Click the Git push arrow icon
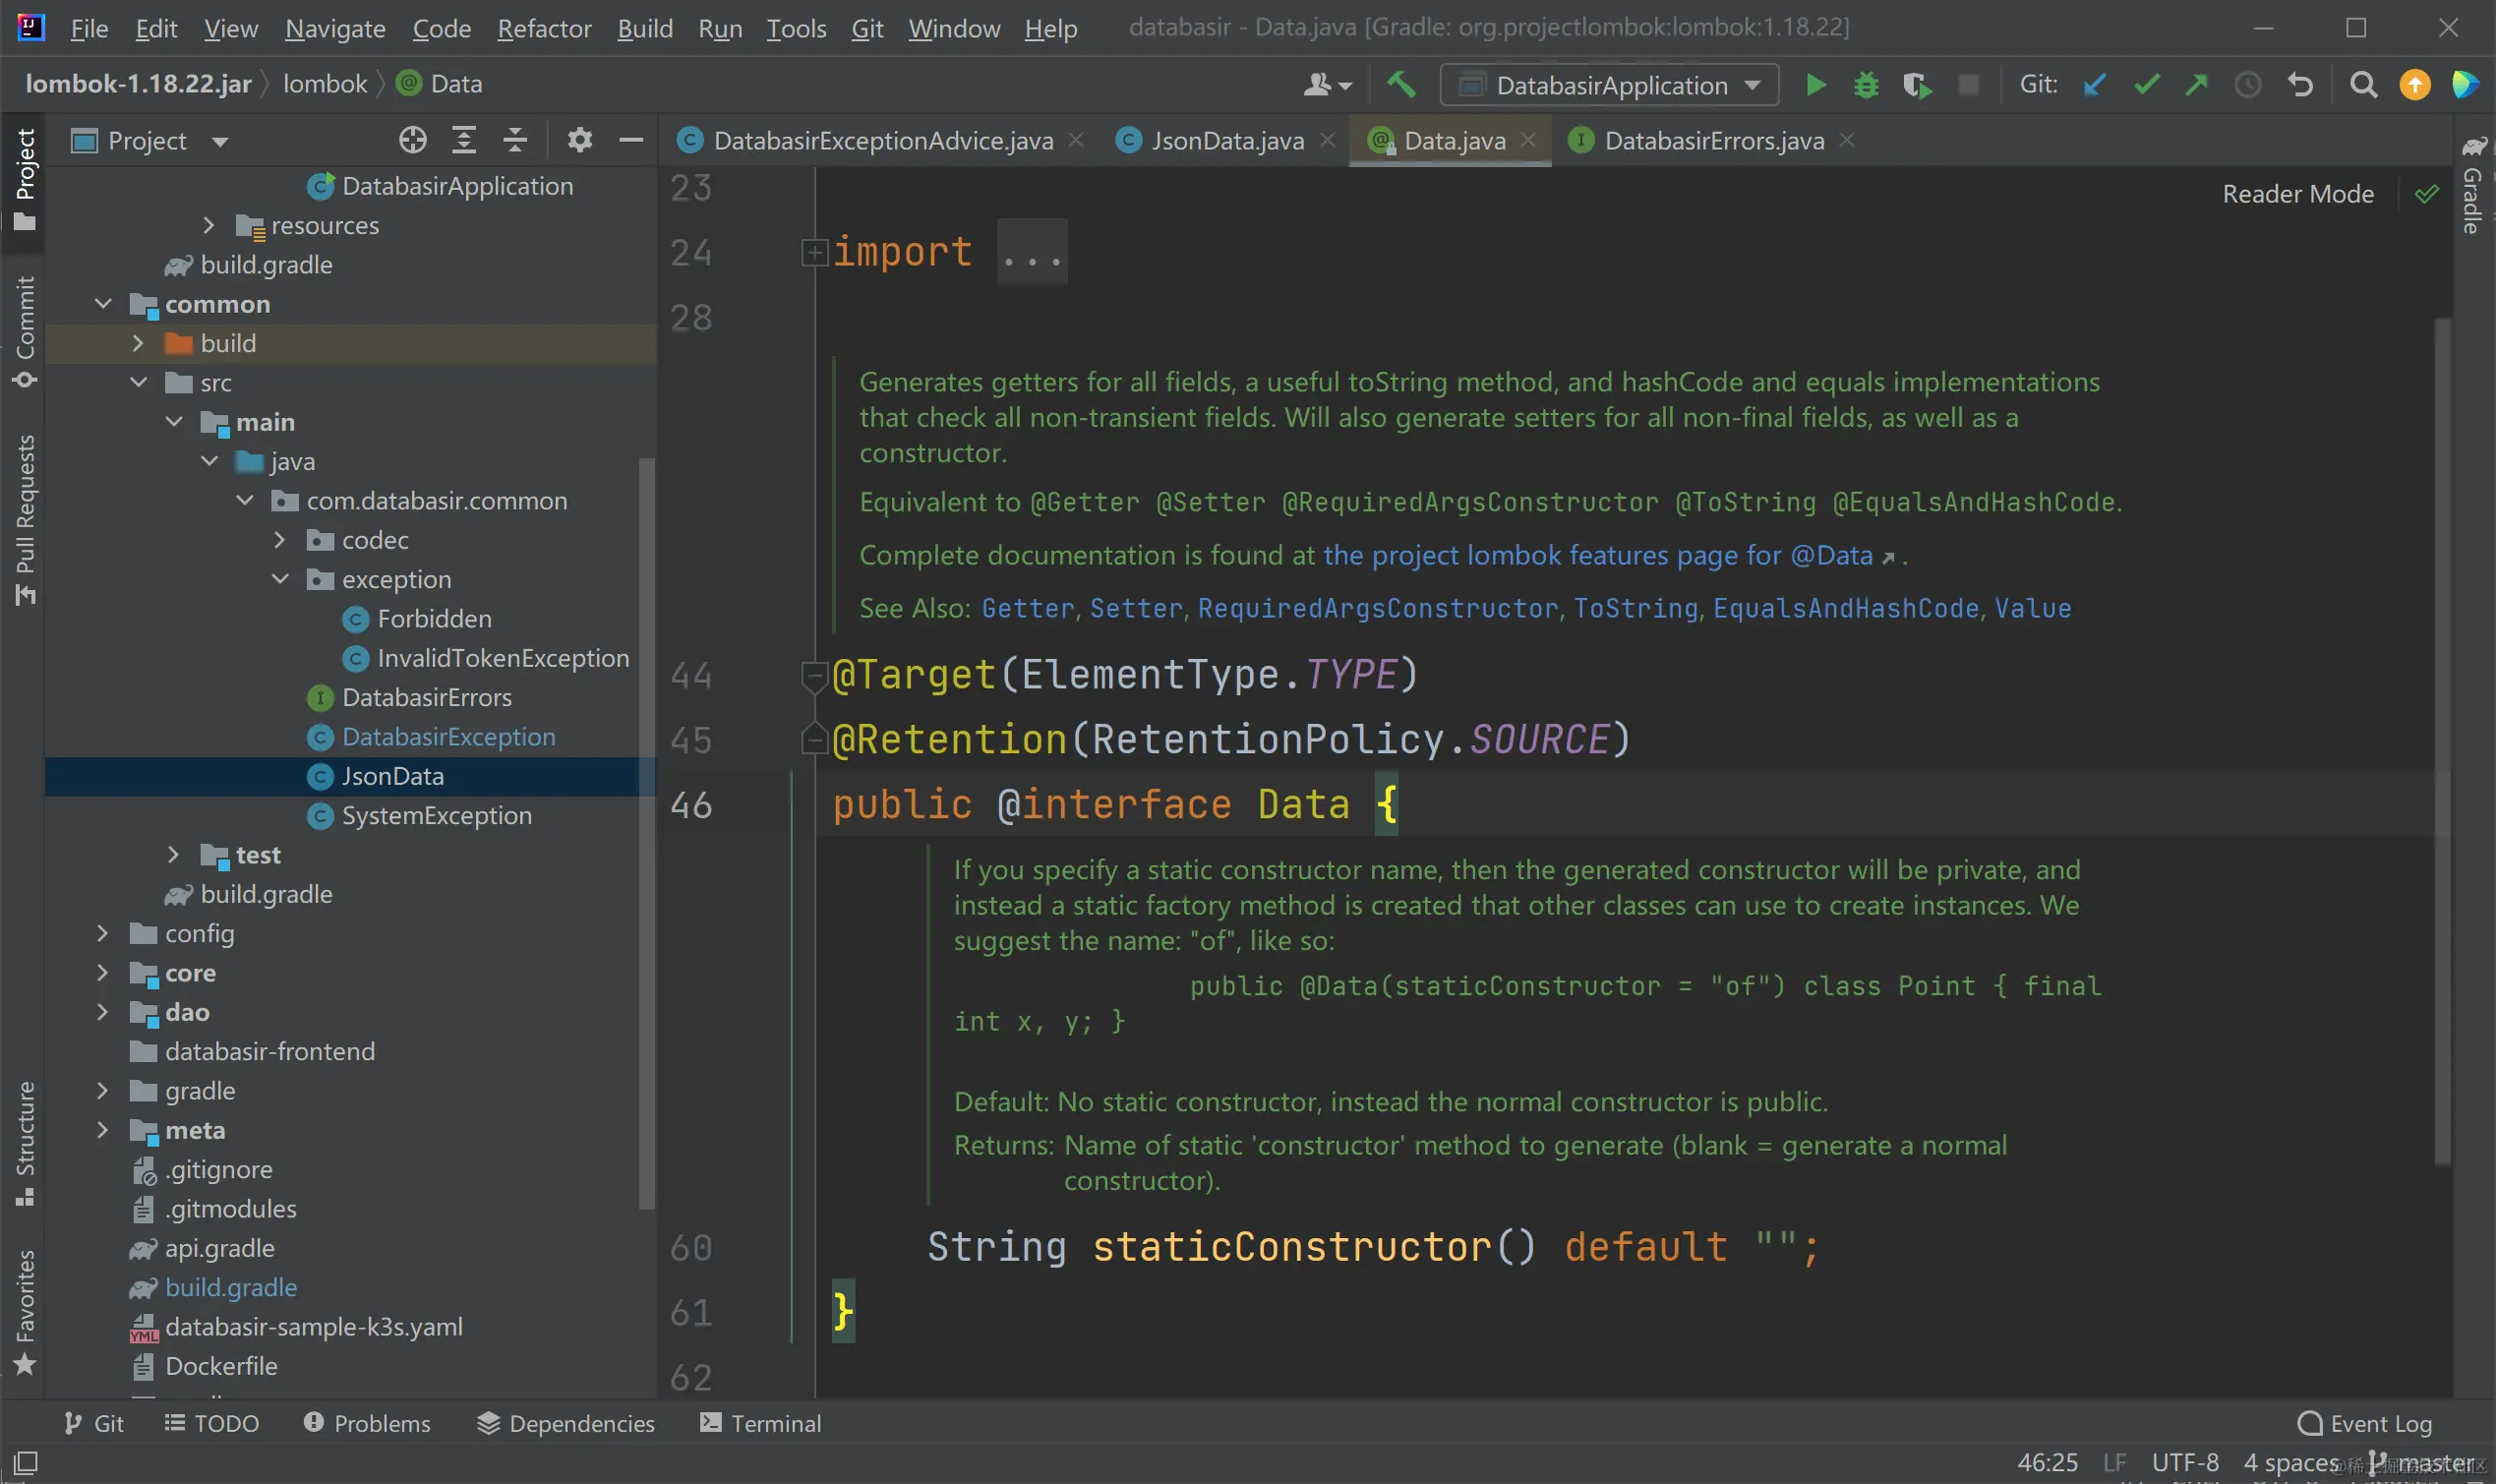The image size is (2496, 1484). point(2196,85)
